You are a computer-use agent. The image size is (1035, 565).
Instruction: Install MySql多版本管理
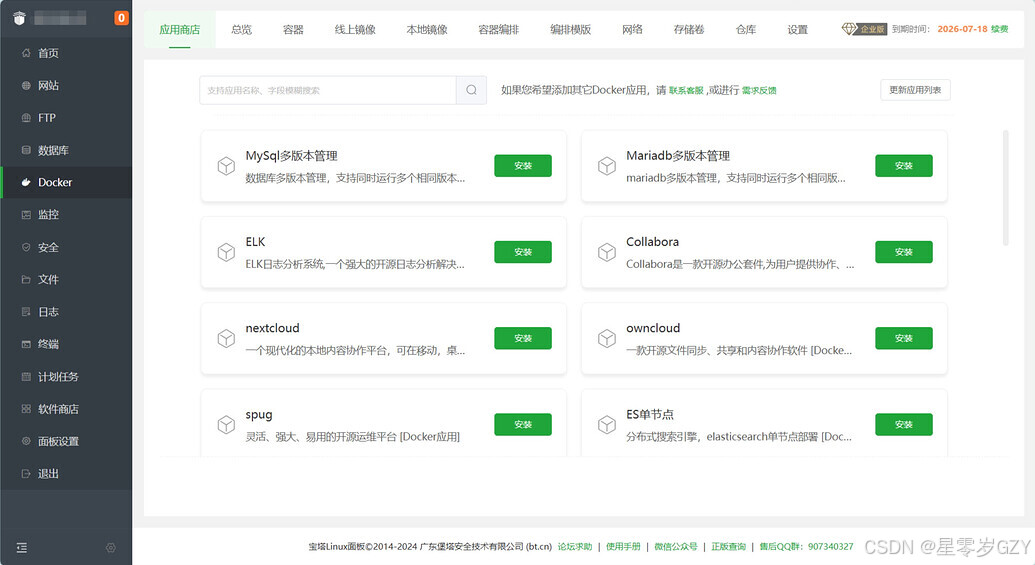point(523,166)
